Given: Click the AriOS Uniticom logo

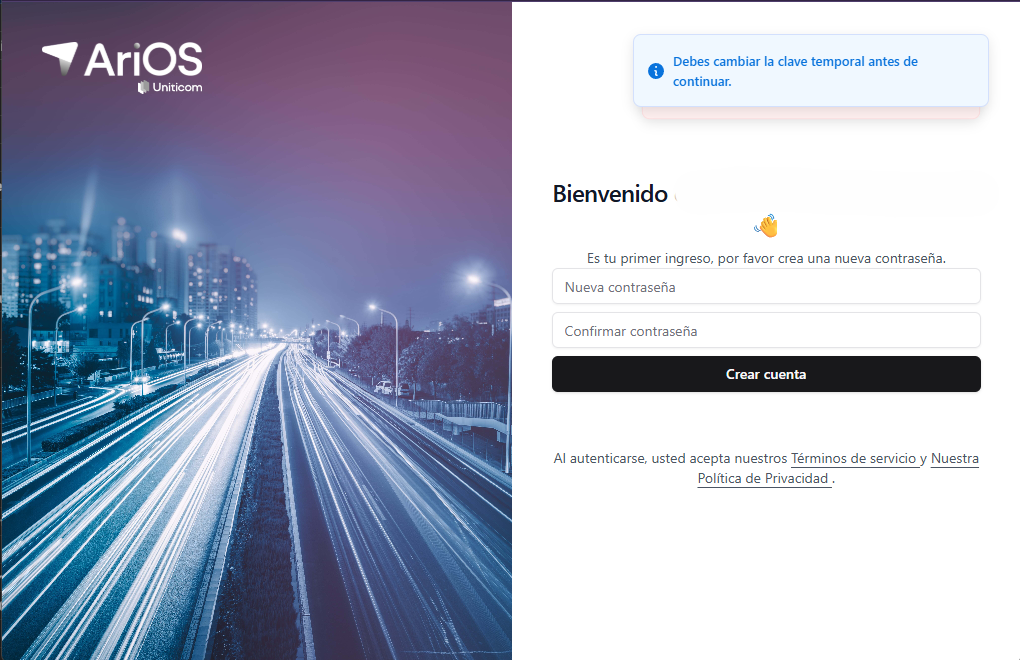Looking at the screenshot, I should [x=122, y=67].
